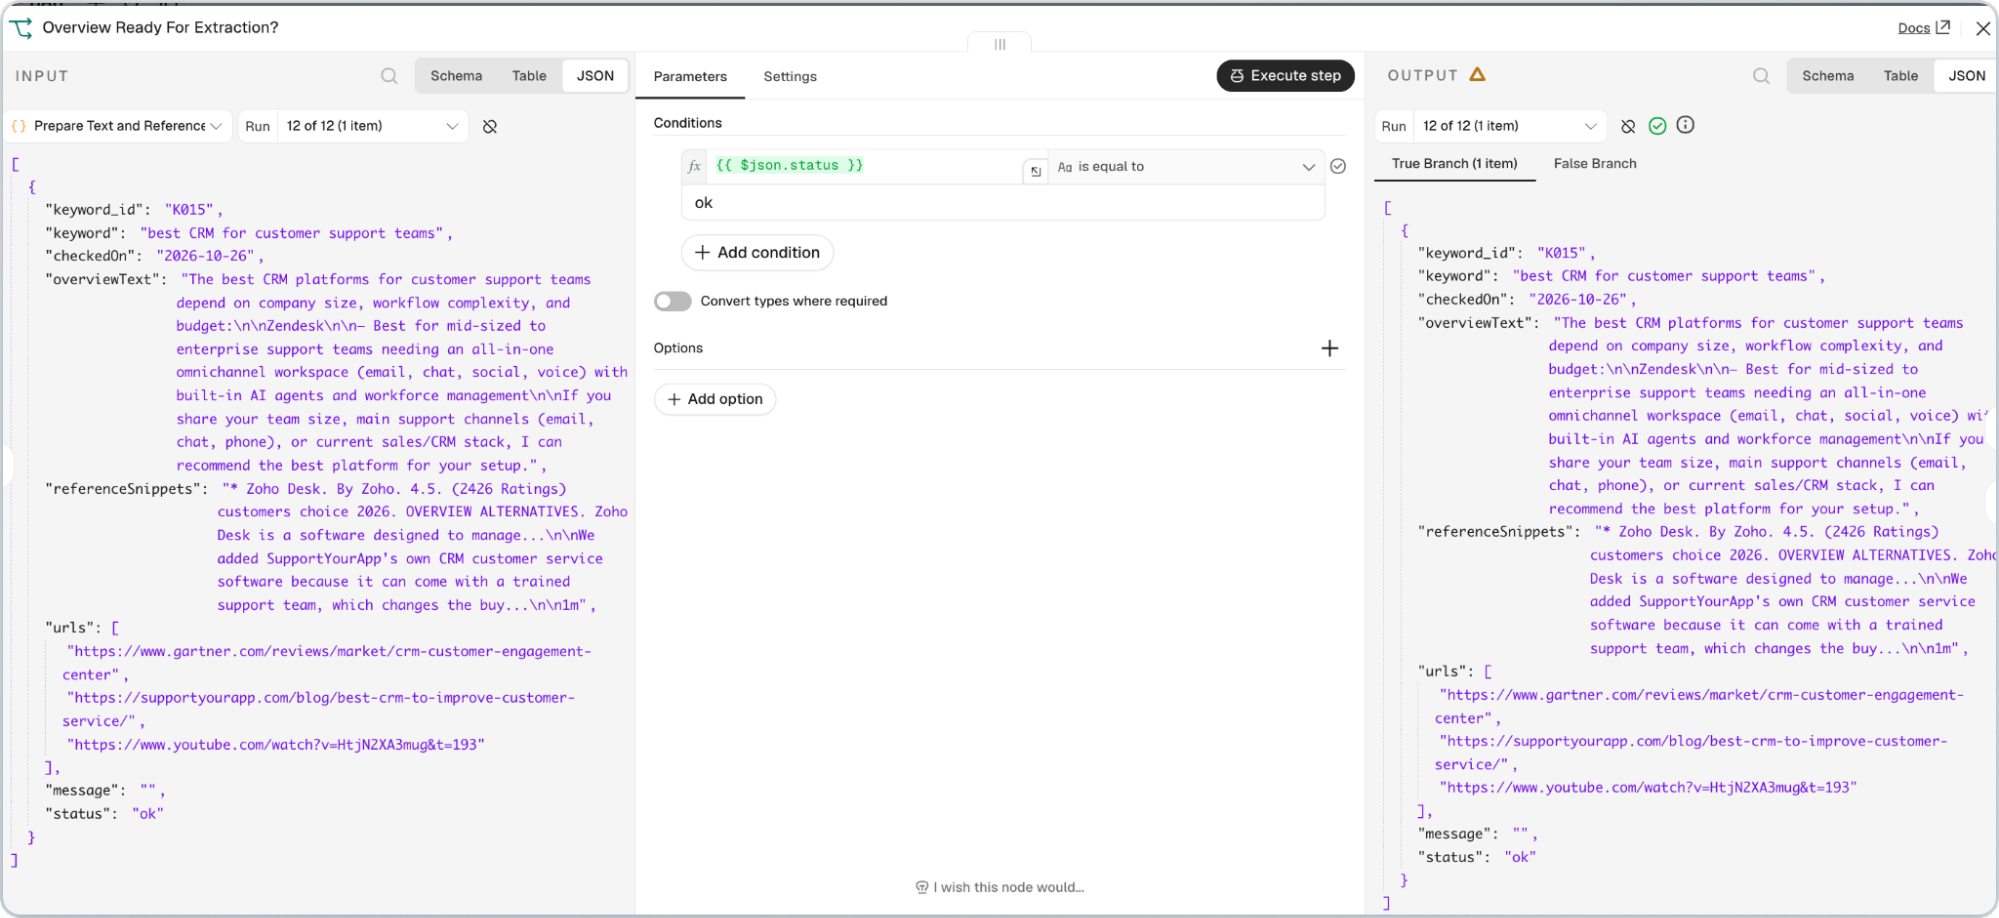The width and height of the screenshot is (1999, 918).
Task: Click the input unpin data icon
Action: point(490,126)
